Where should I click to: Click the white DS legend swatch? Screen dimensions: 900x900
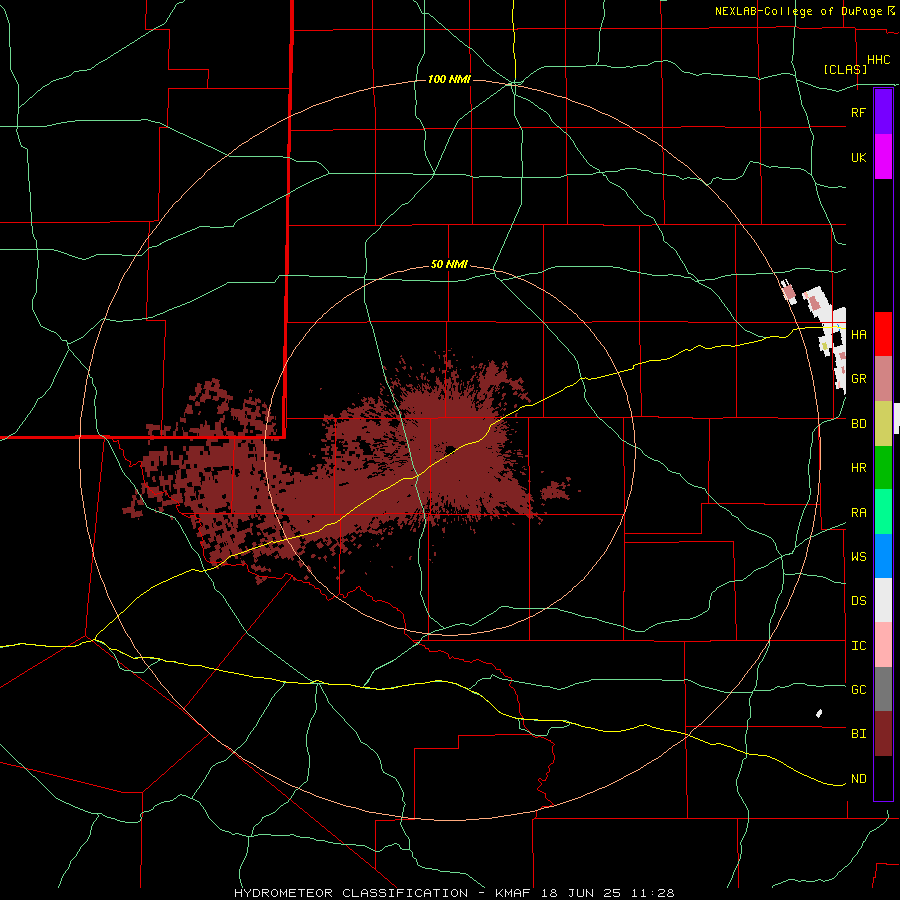(883, 600)
